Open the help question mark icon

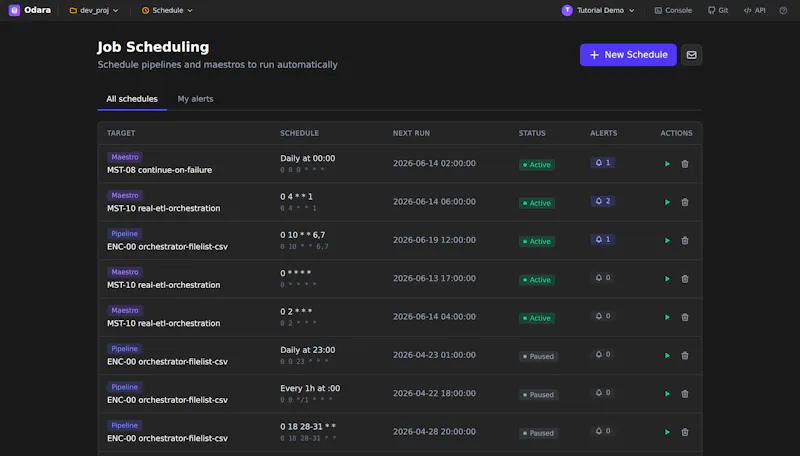(783, 10)
